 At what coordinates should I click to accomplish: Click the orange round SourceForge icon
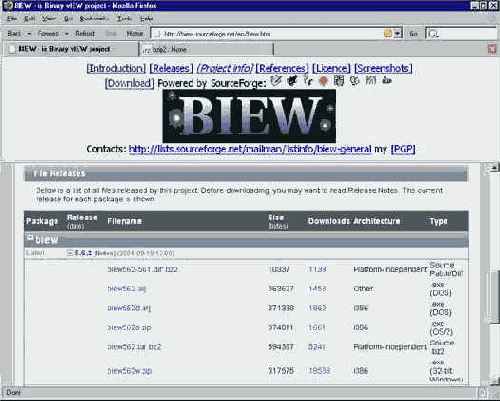[x=323, y=81]
